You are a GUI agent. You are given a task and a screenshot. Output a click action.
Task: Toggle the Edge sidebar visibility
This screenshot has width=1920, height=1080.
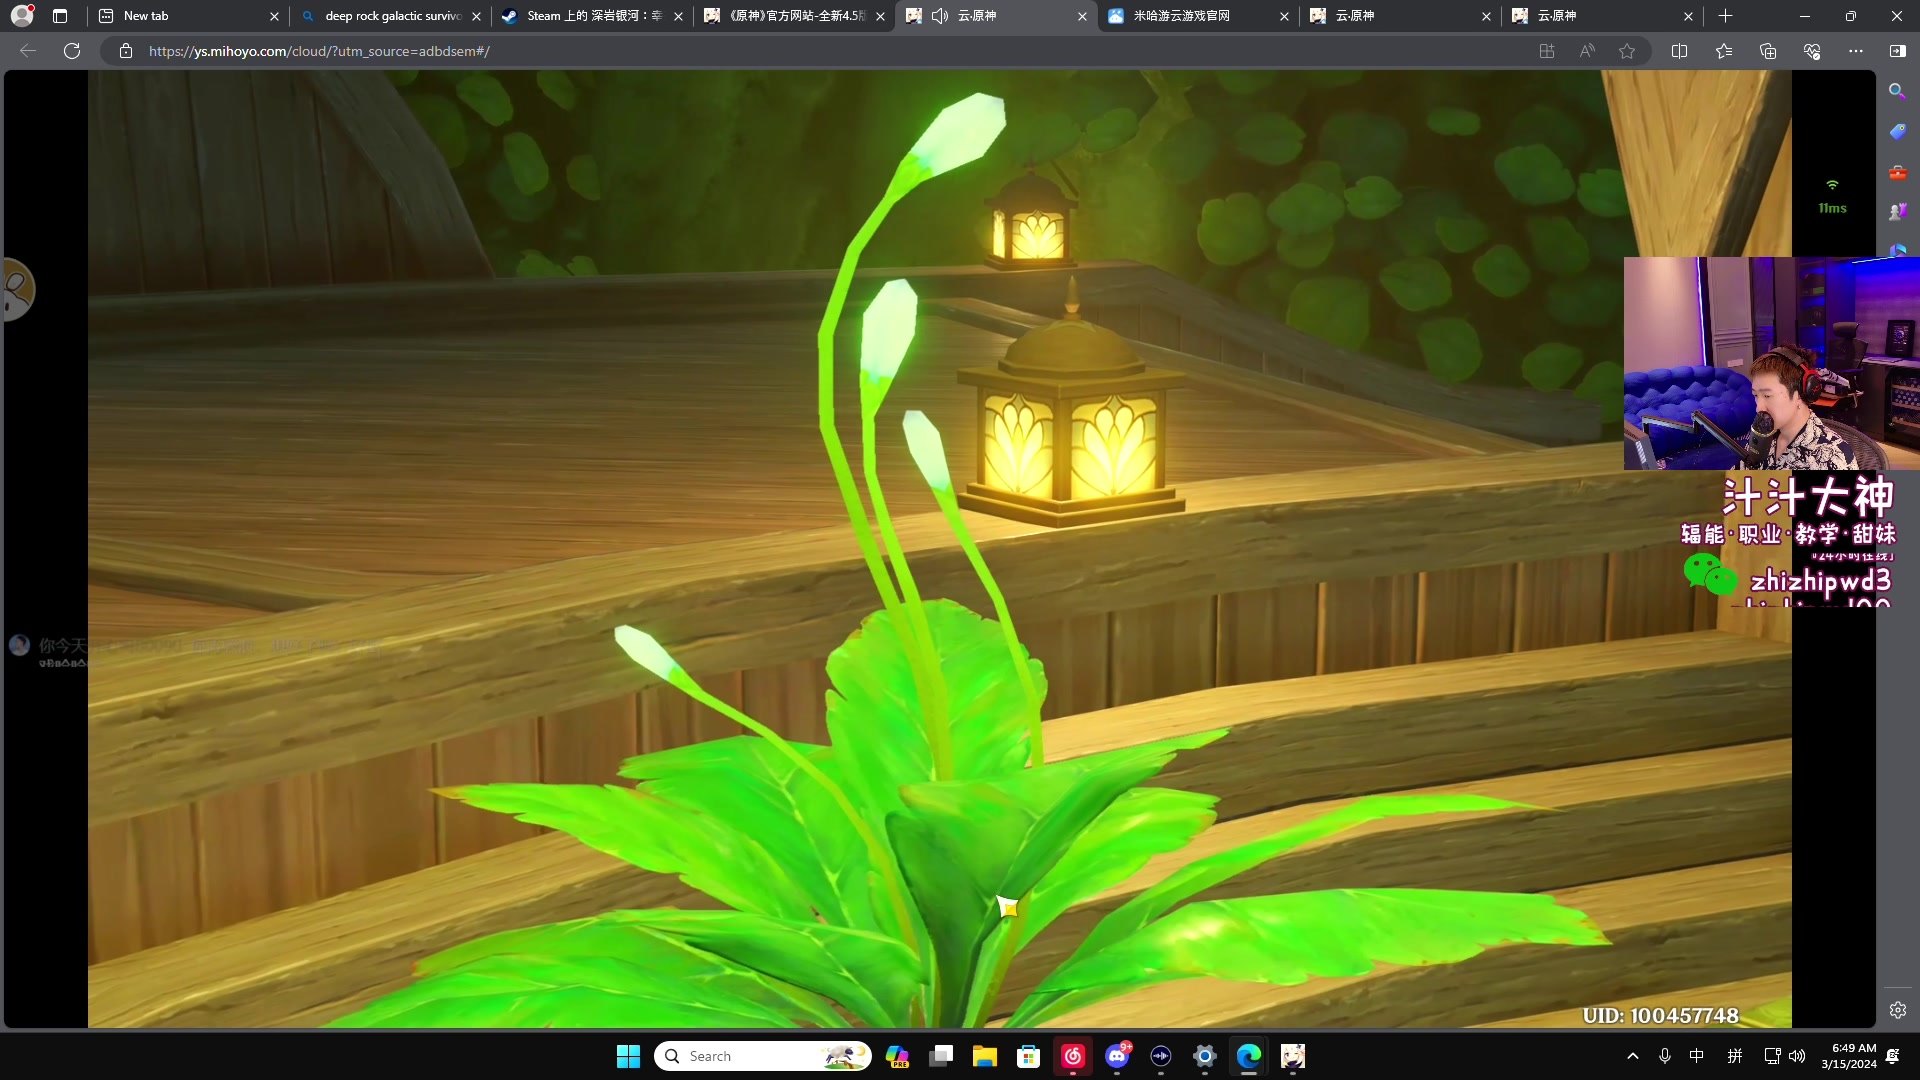1897,51
